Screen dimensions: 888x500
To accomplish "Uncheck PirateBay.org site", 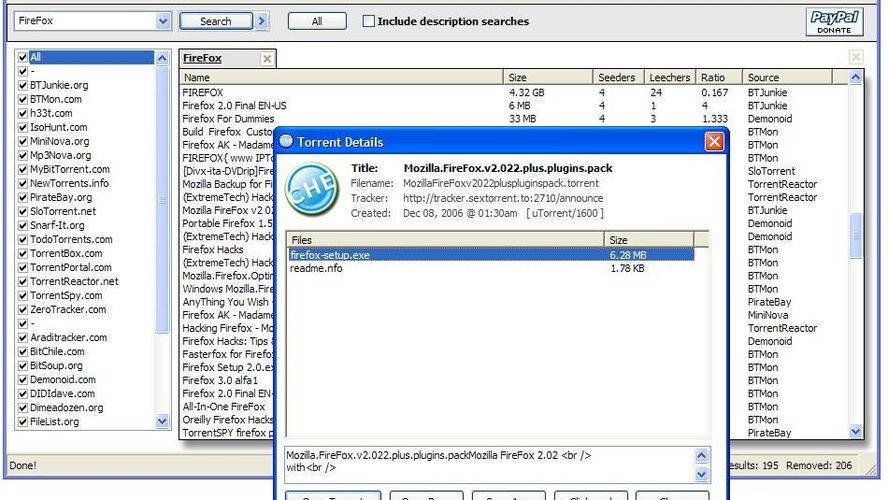I will 23,197.
